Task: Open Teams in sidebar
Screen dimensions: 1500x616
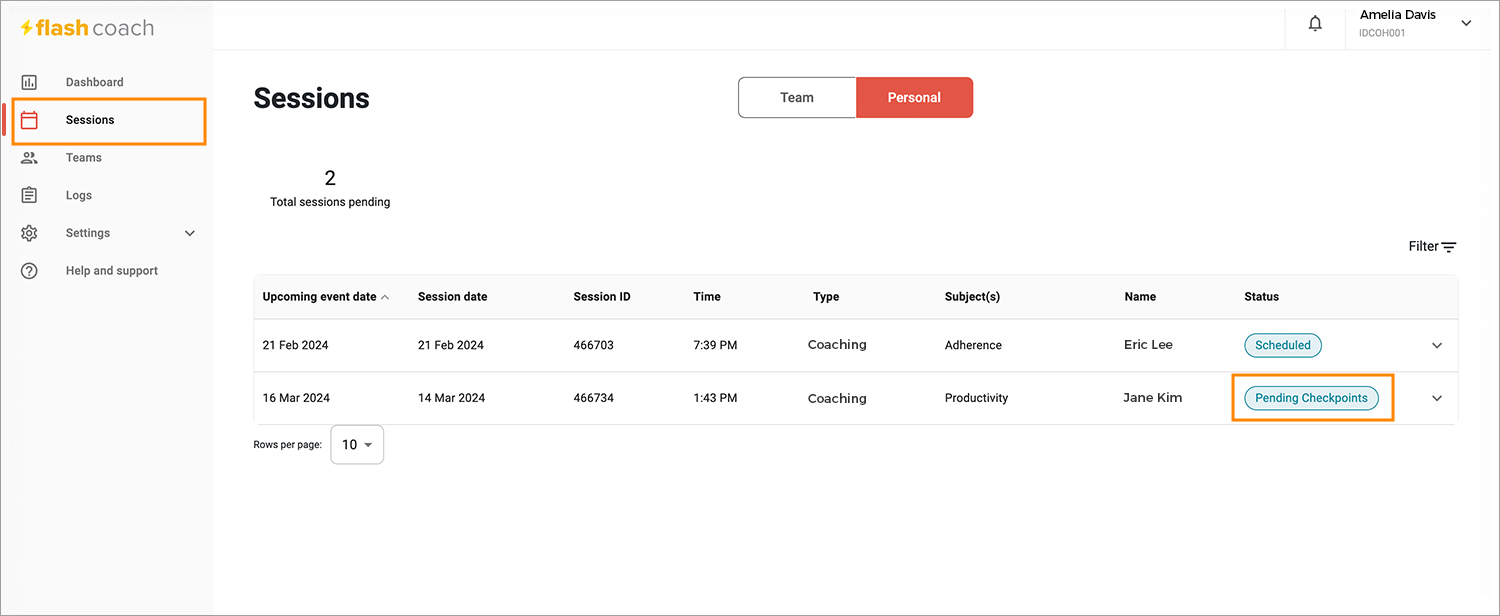Action: [84, 158]
